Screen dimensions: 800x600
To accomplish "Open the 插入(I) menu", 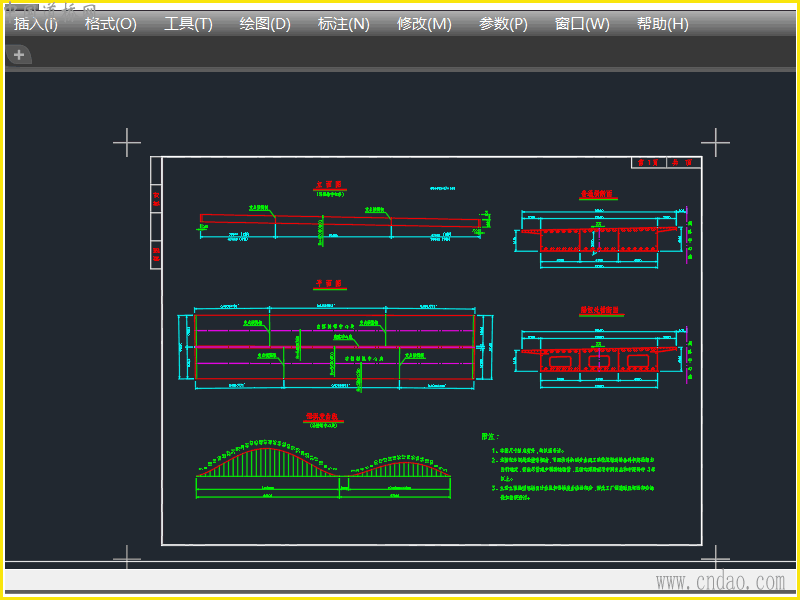I will [36, 24].
